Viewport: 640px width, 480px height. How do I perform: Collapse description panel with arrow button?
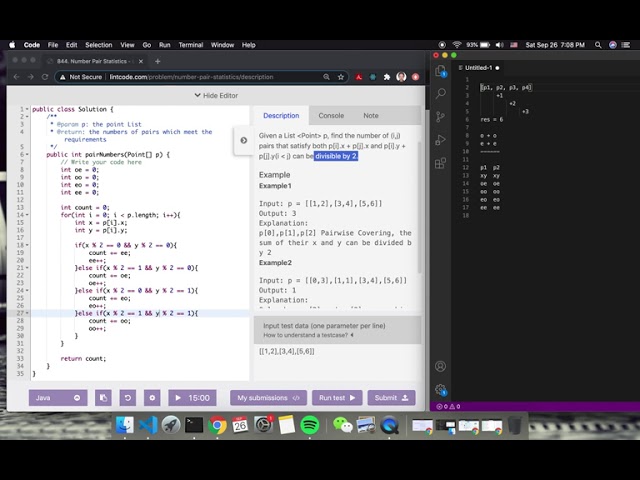[x=244, y=140]
